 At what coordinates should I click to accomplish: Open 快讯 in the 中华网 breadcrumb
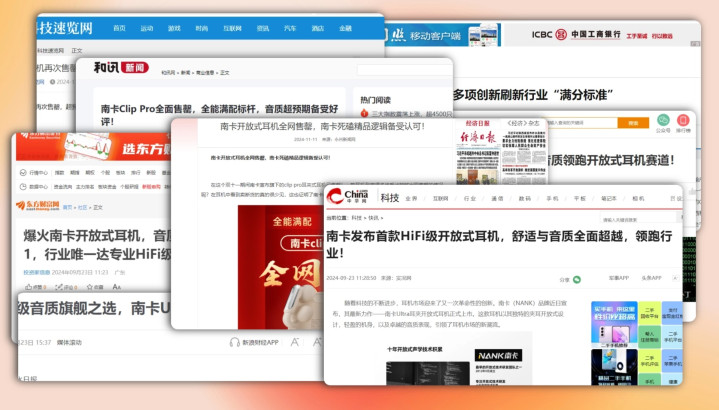click(x=374, y=218)
